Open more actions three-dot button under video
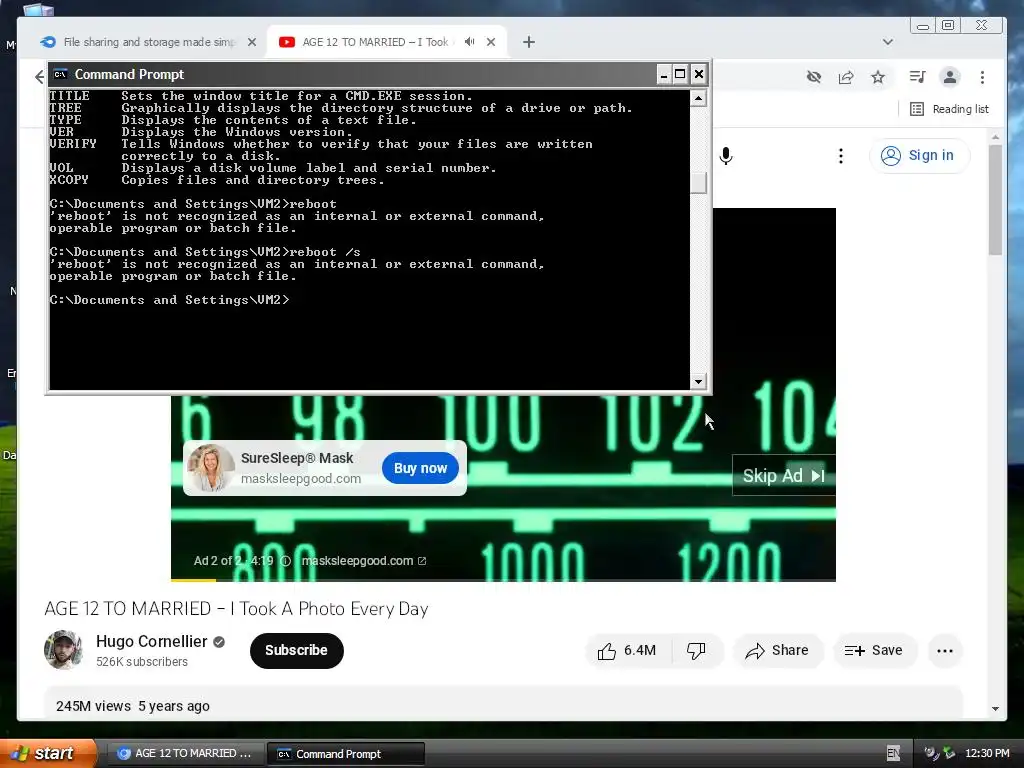 (x=944, y=650)
